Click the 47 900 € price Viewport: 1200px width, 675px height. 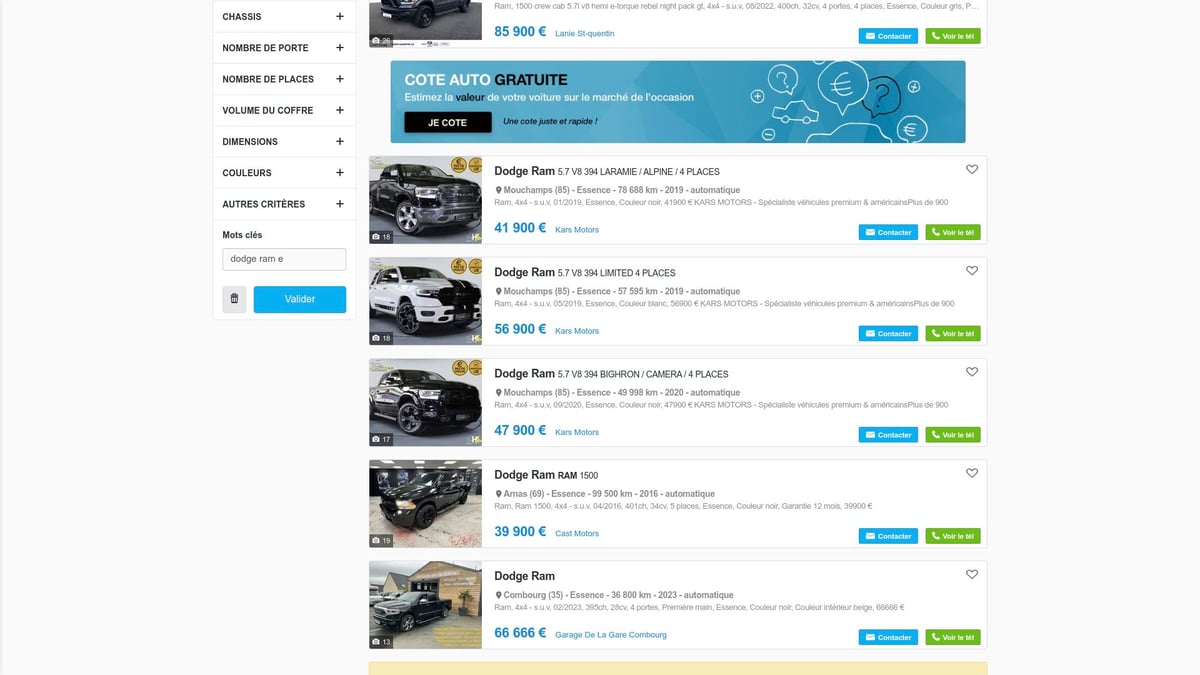tap(520, 430)
